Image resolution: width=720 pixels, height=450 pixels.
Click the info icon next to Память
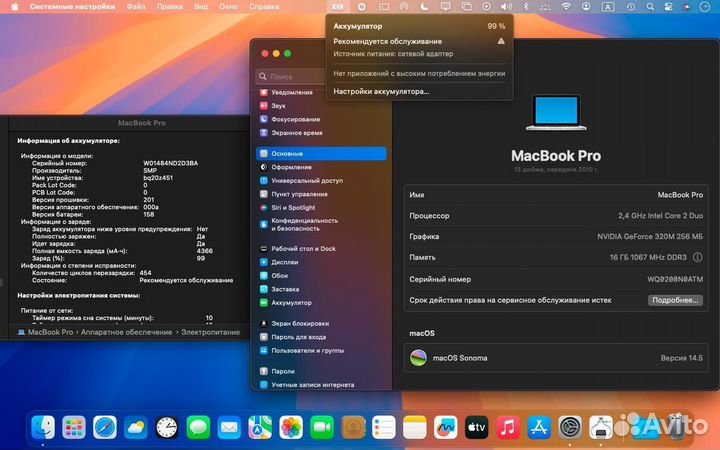click(698, 257)
